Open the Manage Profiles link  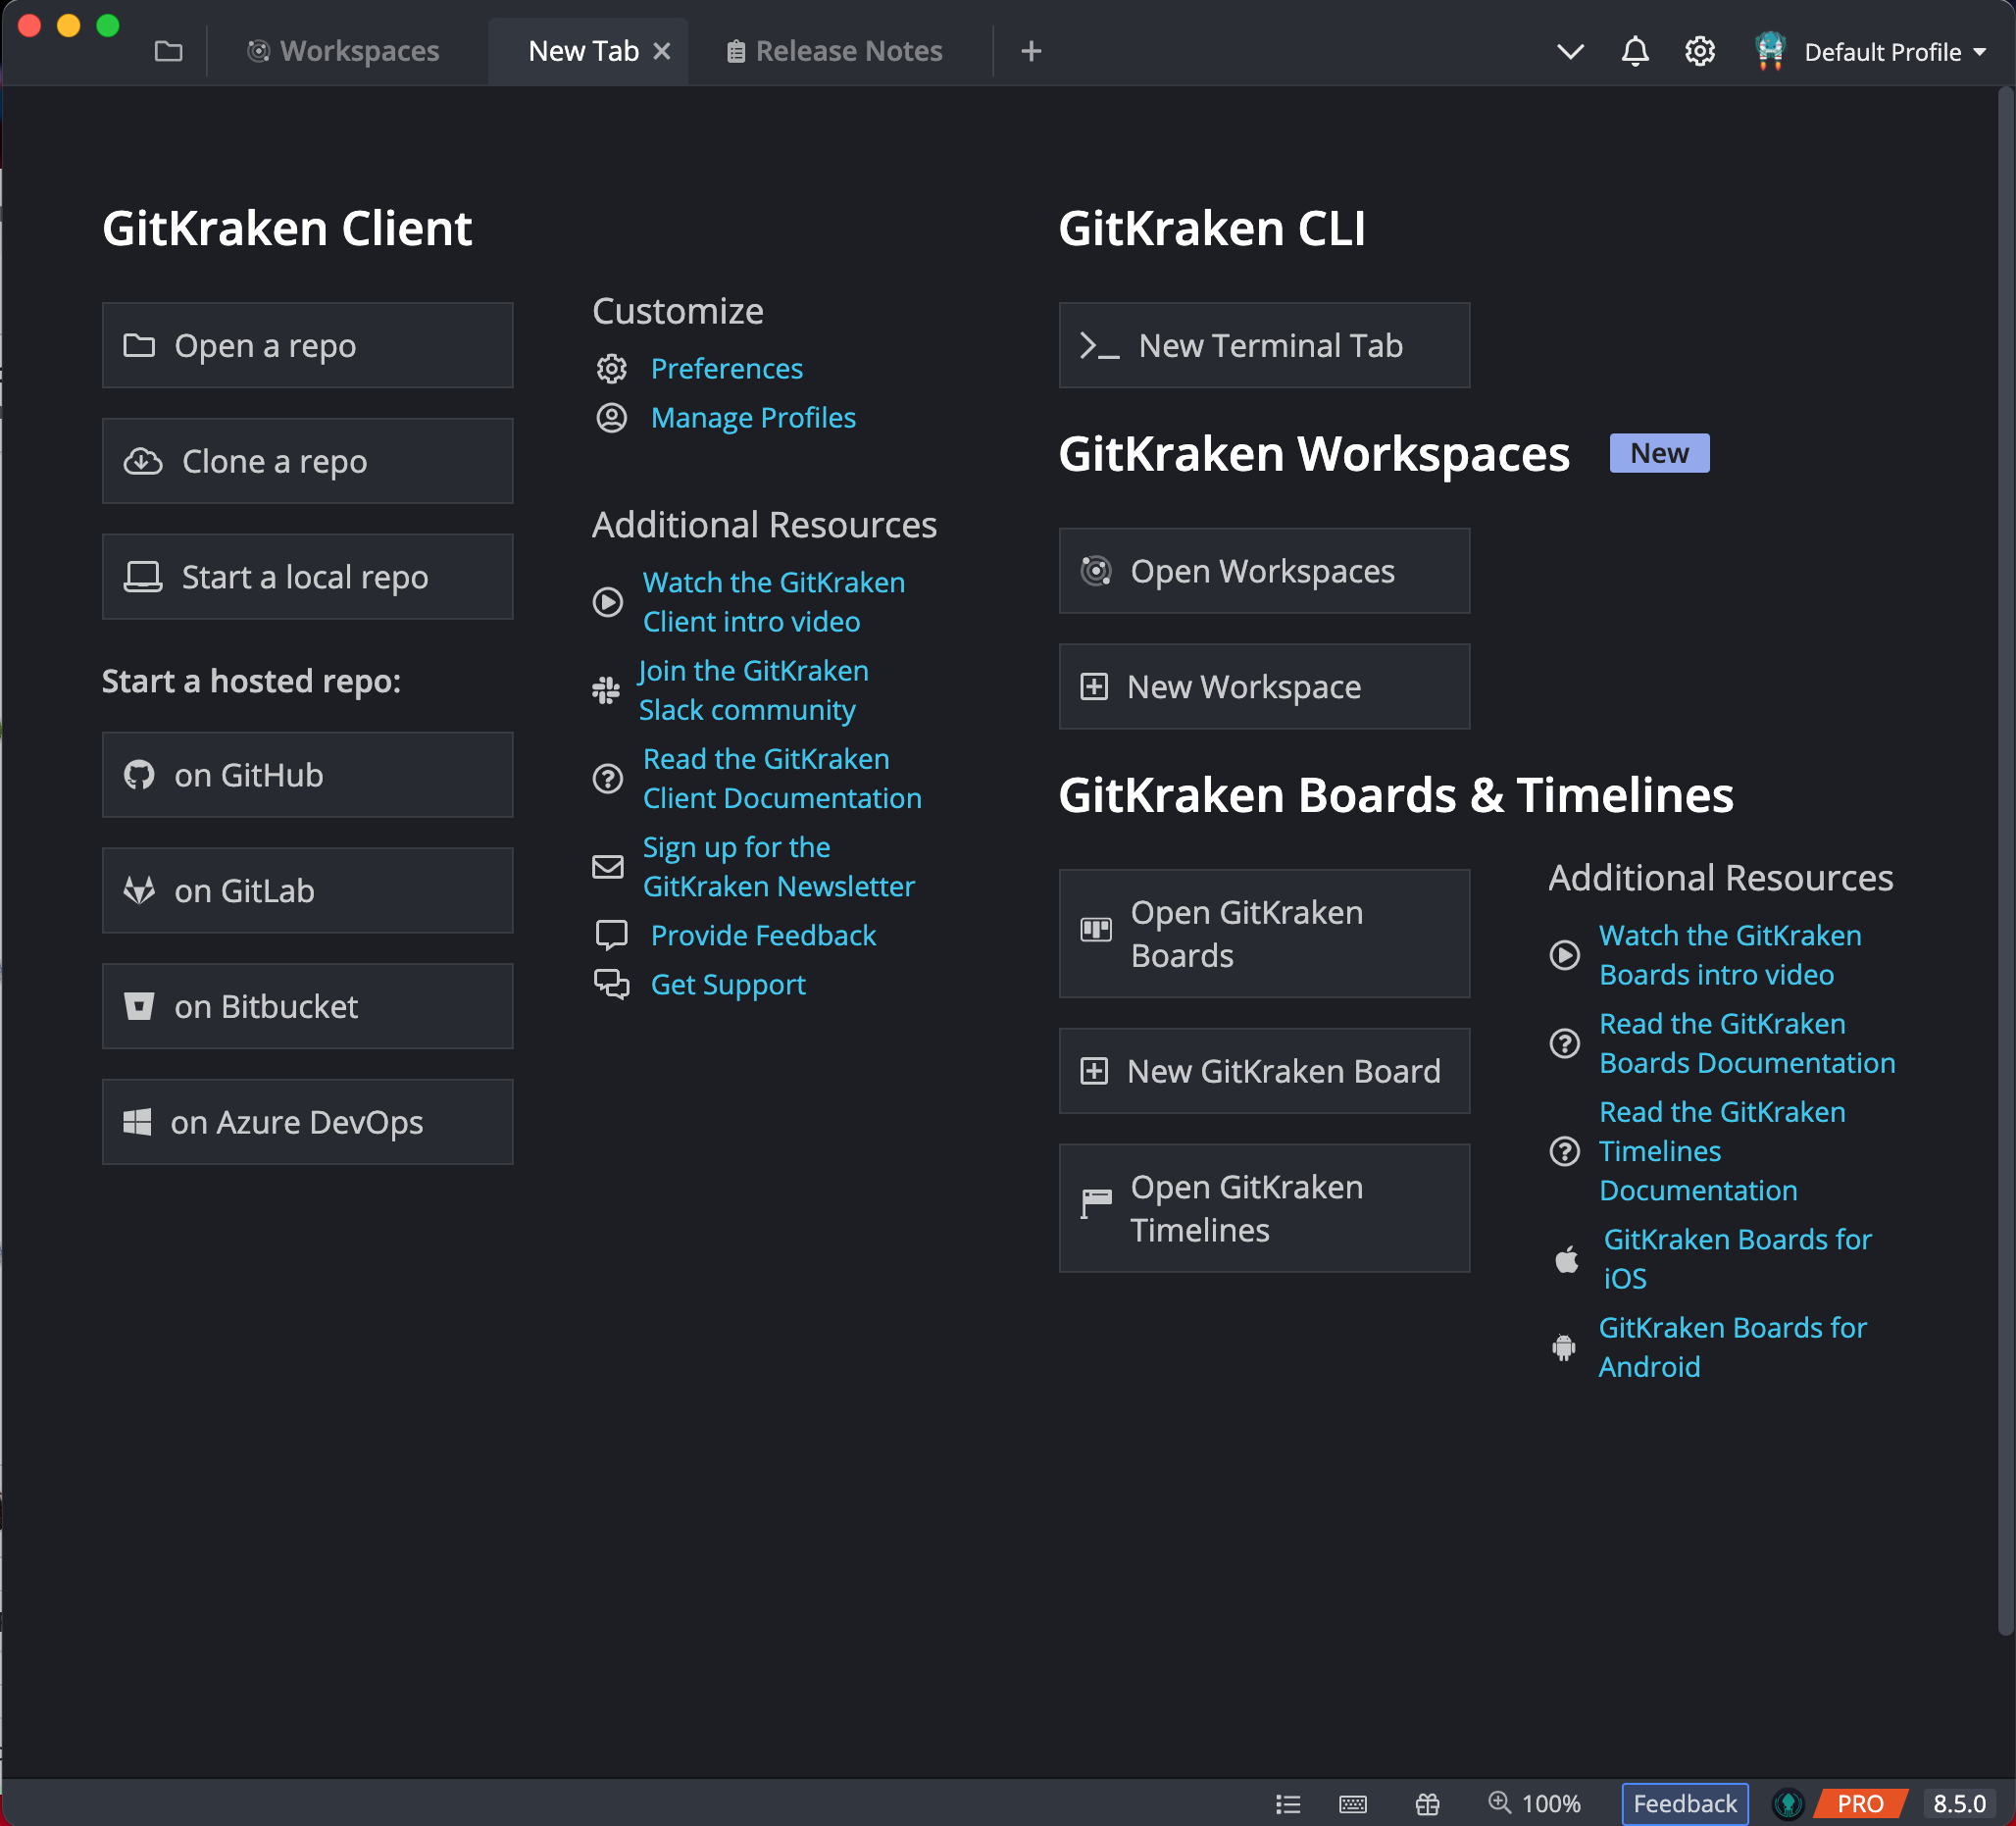753,418
